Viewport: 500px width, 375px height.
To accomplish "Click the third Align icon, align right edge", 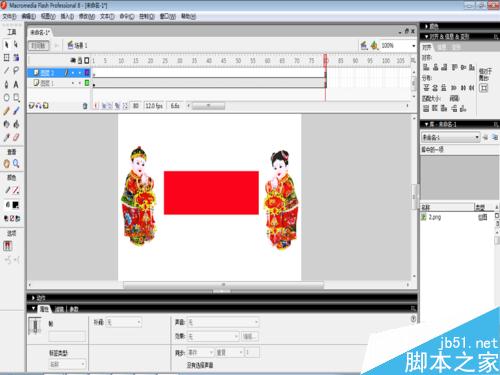I will tap(444, 67).
